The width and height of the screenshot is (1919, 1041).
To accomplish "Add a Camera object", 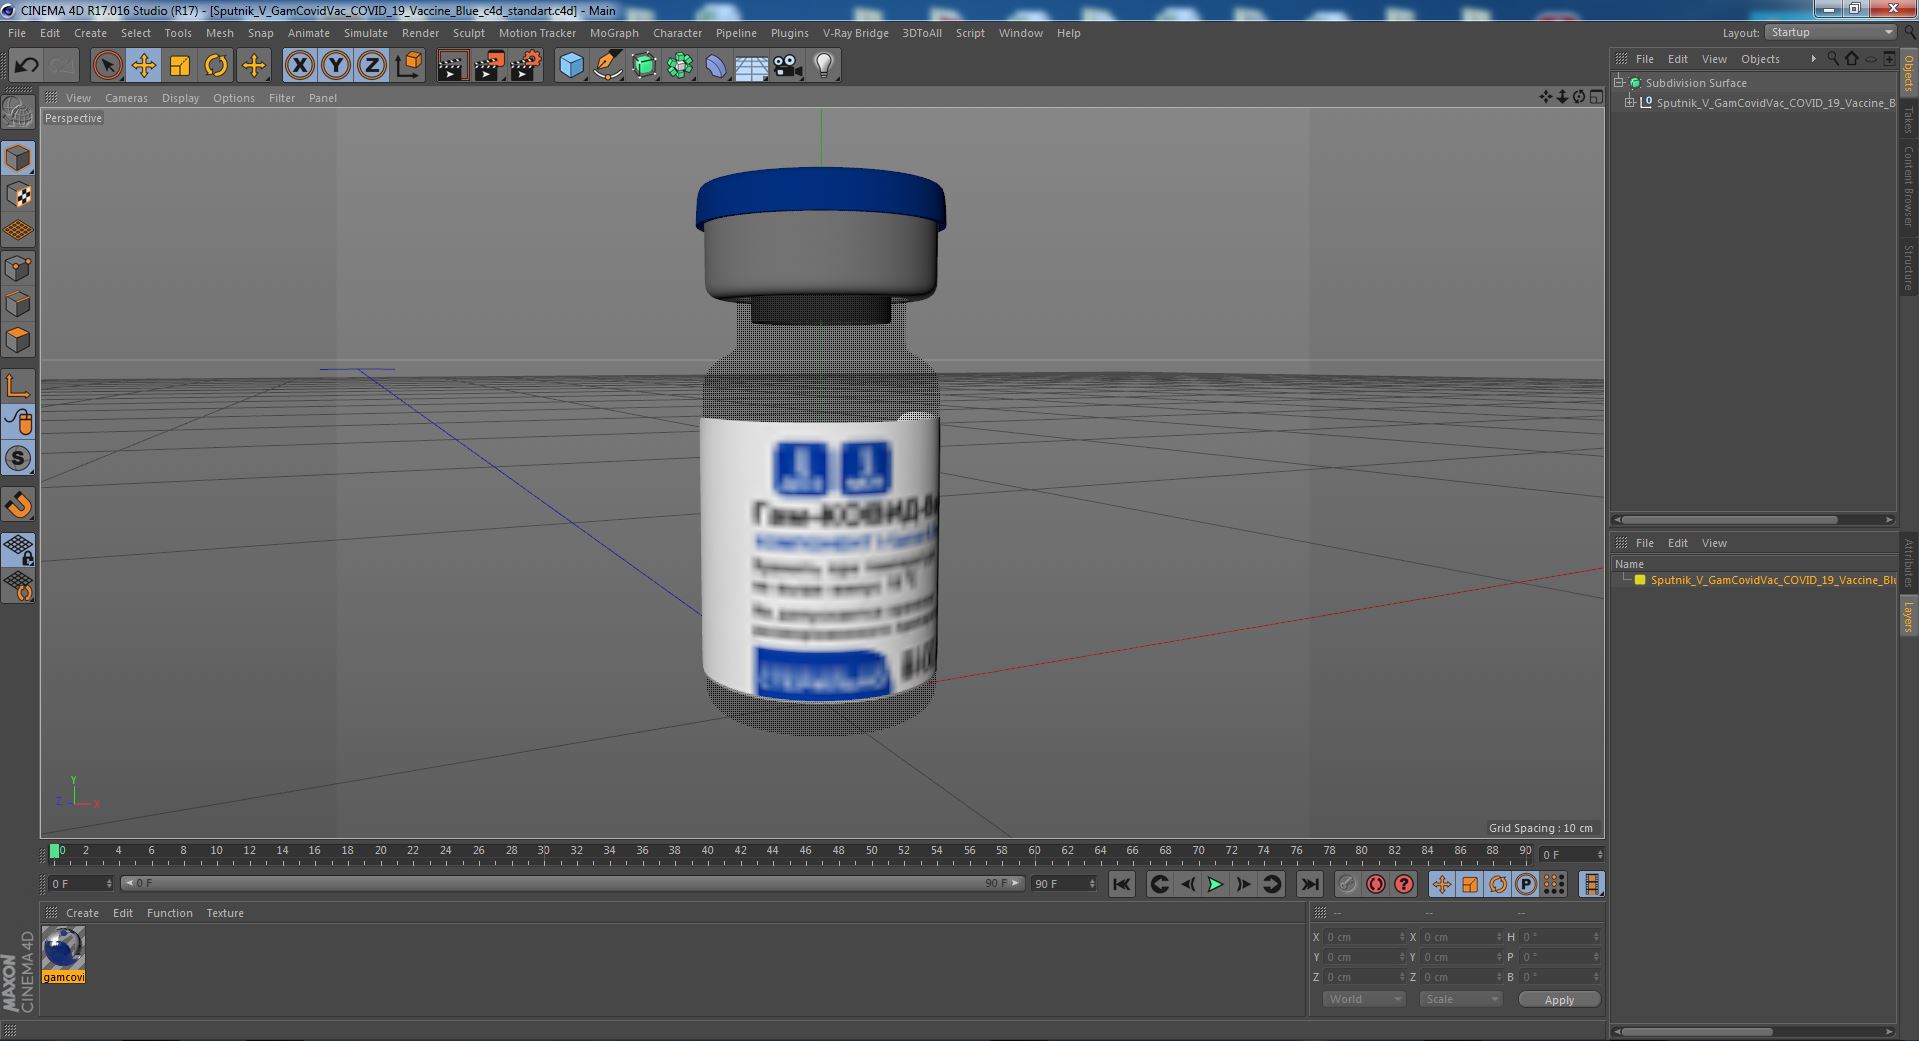I will pyautogui.click(x=787, y=66).
